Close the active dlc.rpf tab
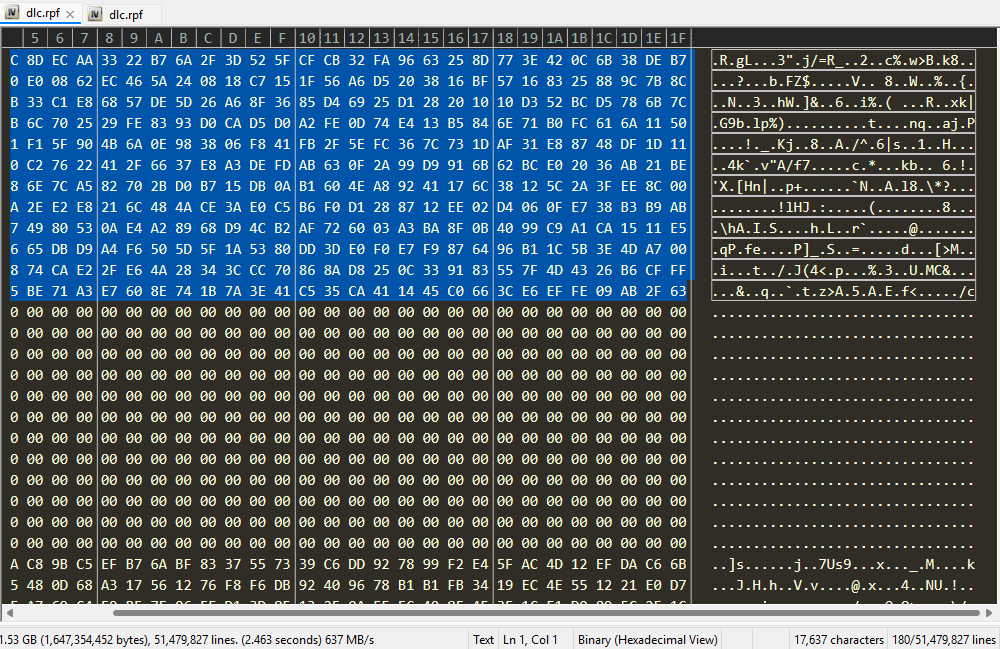The image size is (1000, 649). tap(70, 14)
